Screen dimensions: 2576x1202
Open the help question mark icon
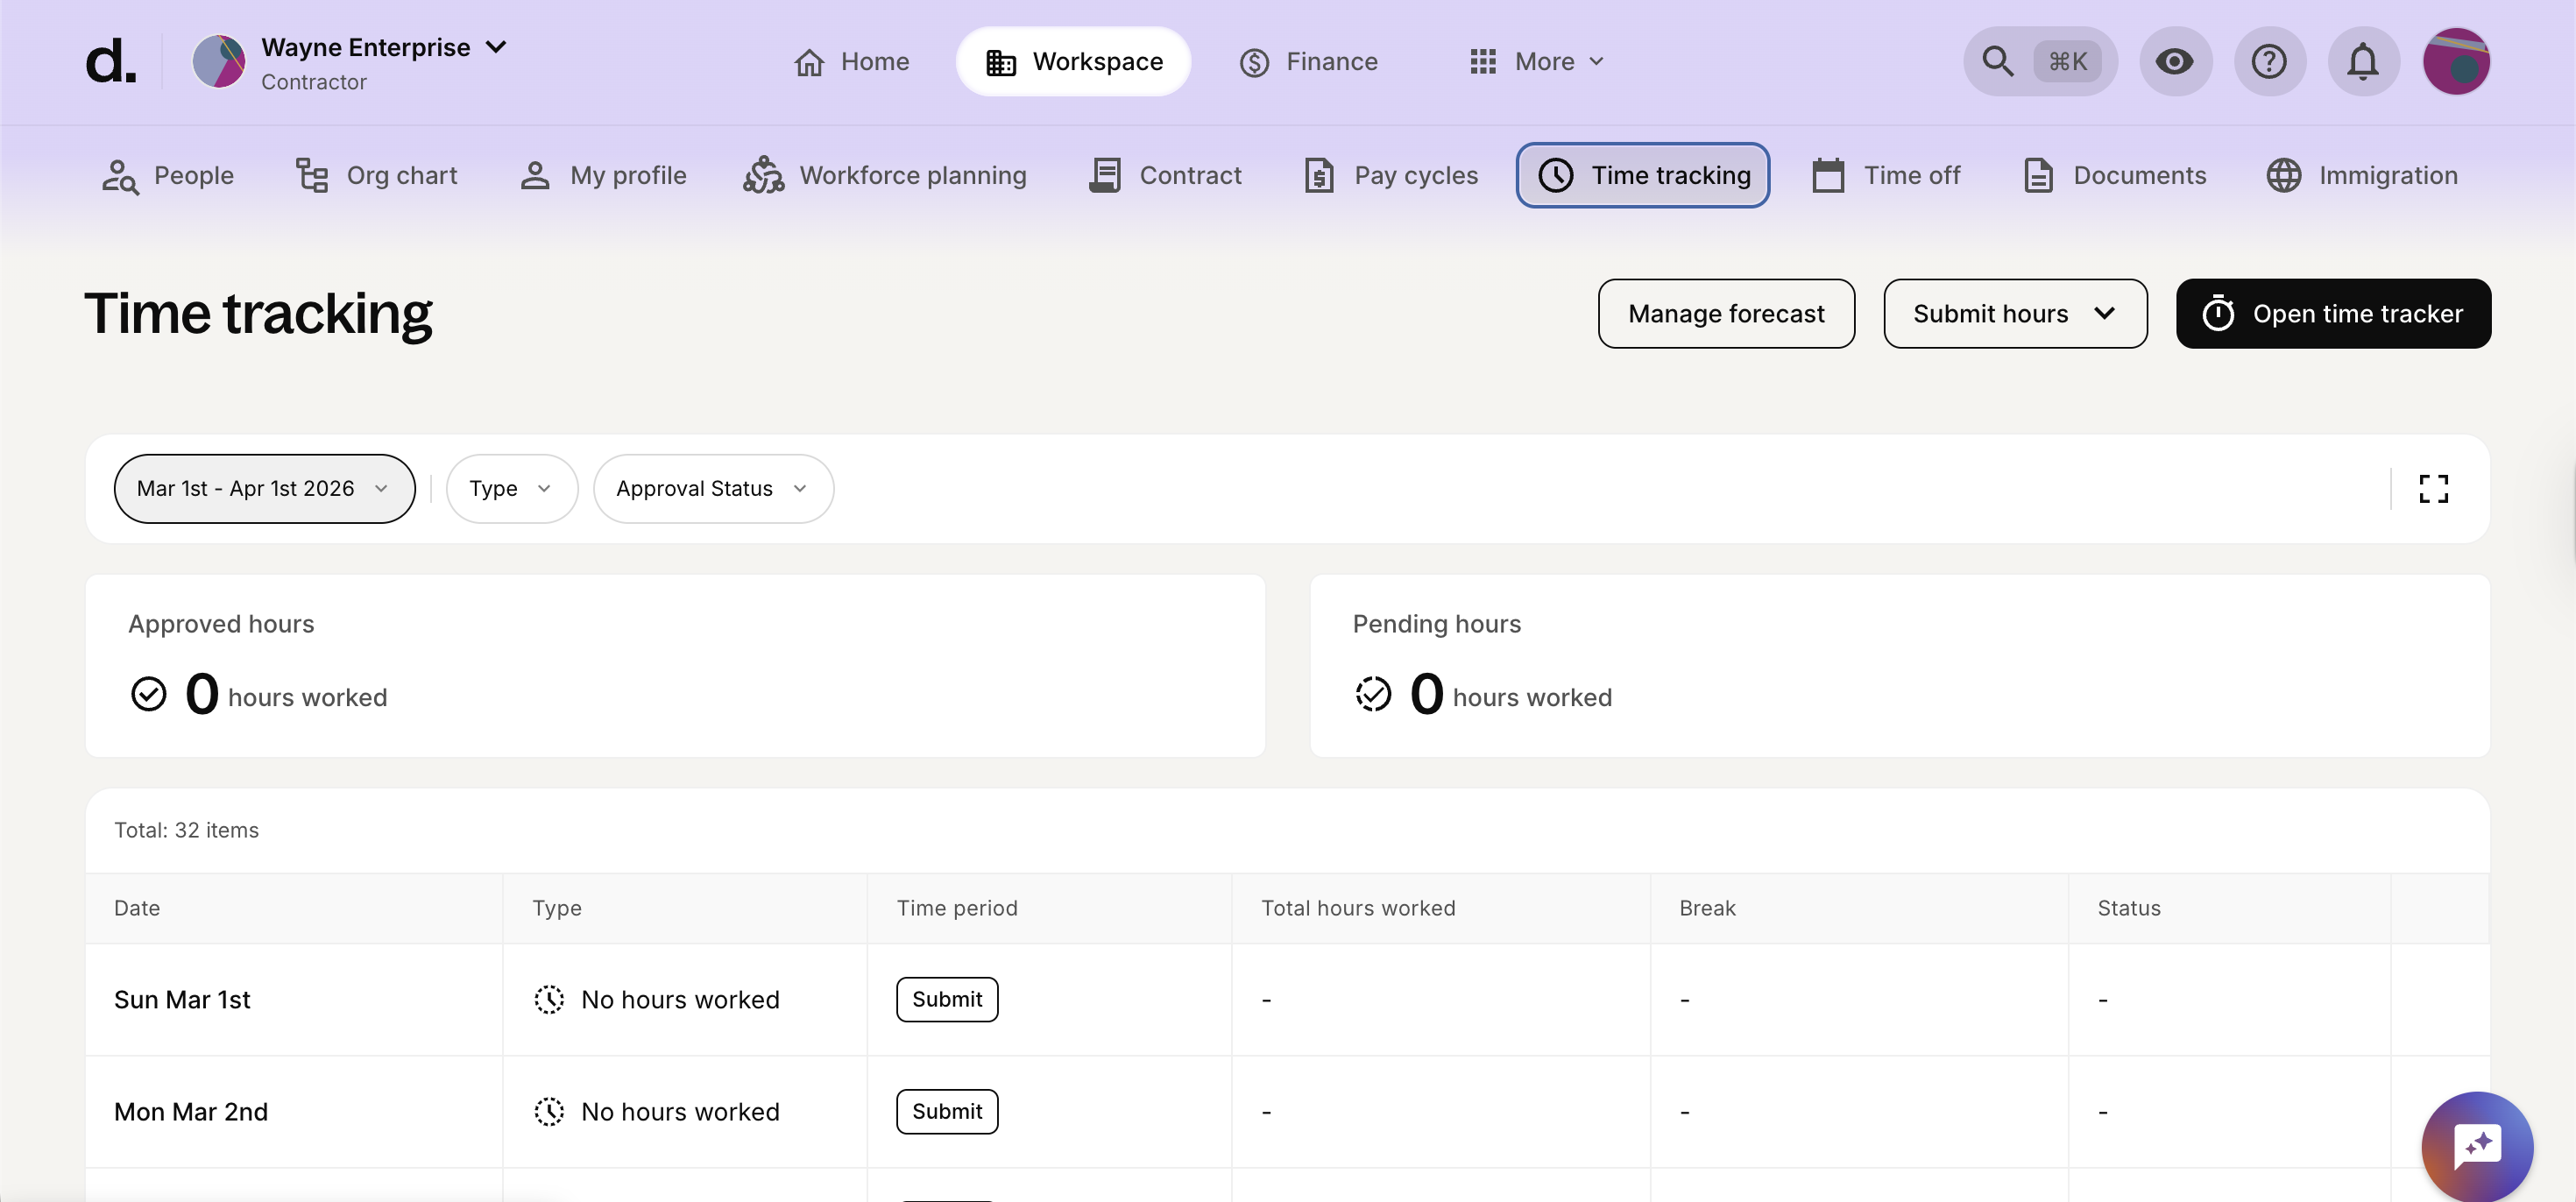coord(2268,61)
